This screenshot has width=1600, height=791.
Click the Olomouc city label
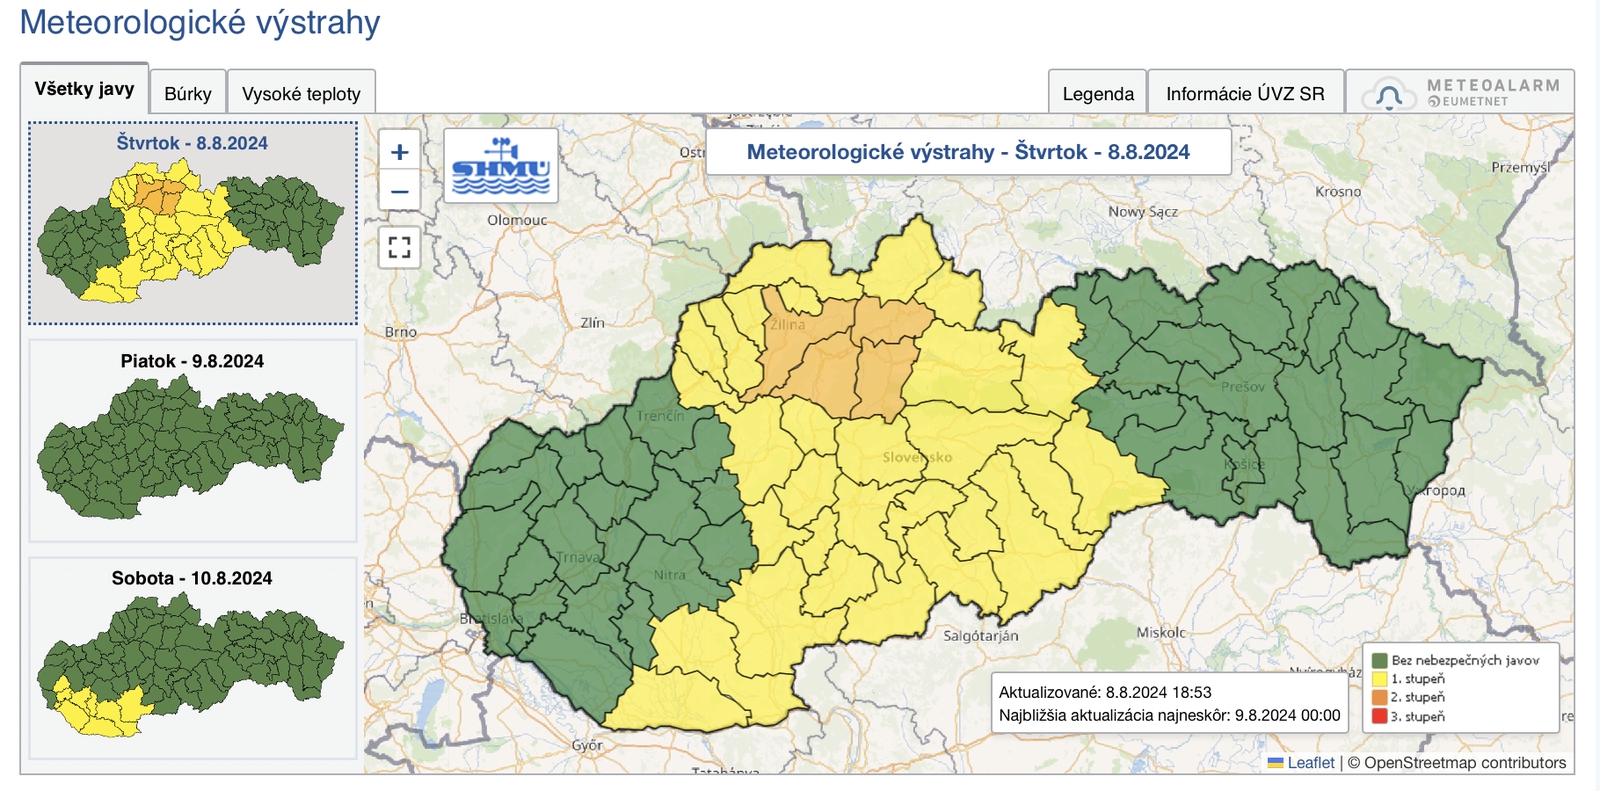(517, 220)
